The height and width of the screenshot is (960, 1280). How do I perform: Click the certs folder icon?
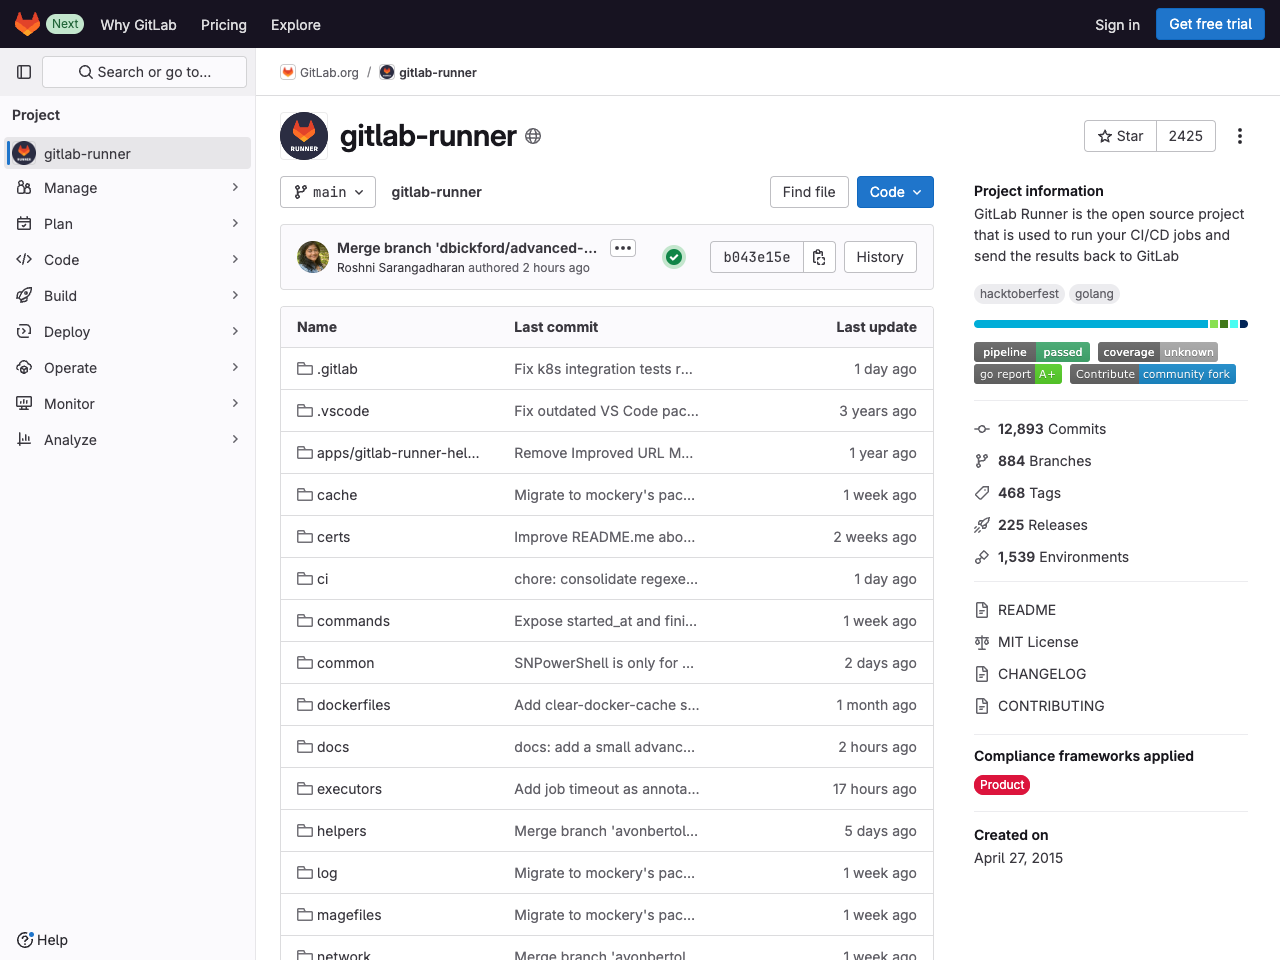(x=305, y=537)
